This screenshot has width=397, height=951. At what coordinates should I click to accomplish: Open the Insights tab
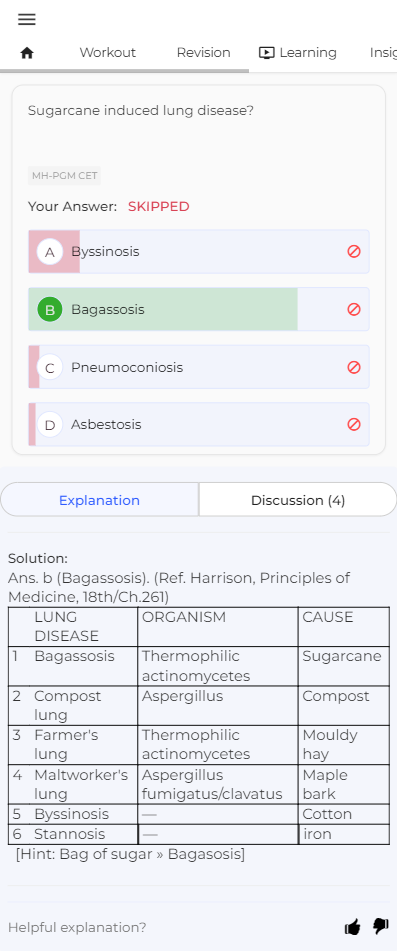[383, 53]
